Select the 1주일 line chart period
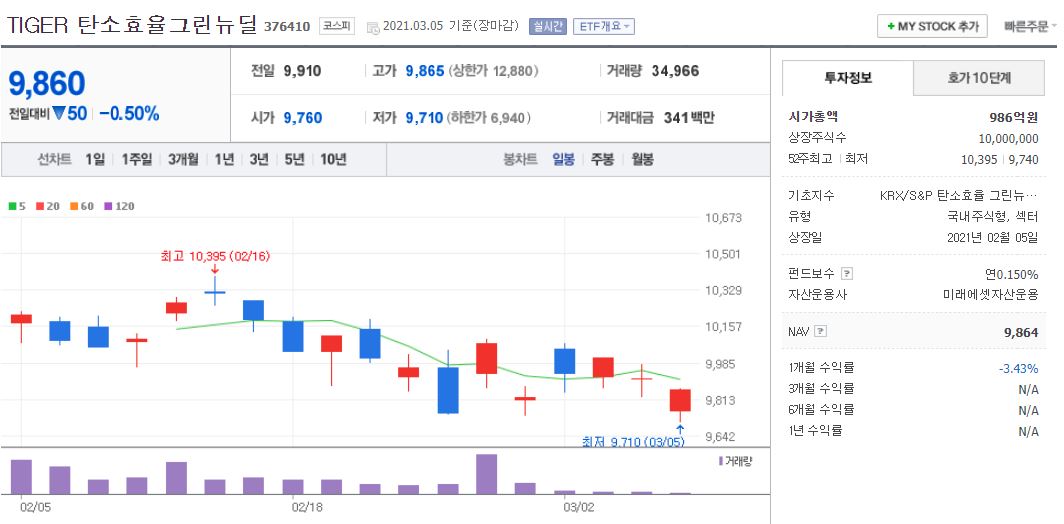 point(137,160)
